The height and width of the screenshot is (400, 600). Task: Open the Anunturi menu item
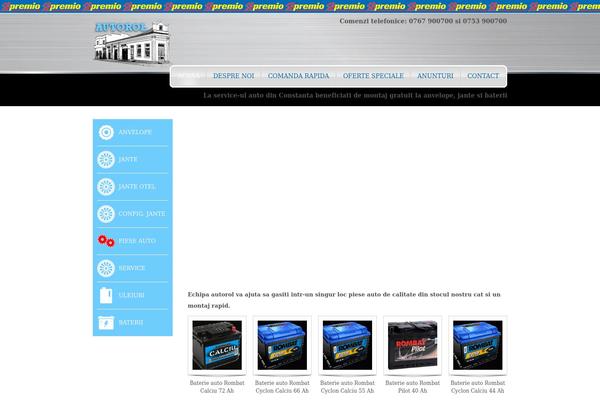pyautogui.click(x=435, y=76)
